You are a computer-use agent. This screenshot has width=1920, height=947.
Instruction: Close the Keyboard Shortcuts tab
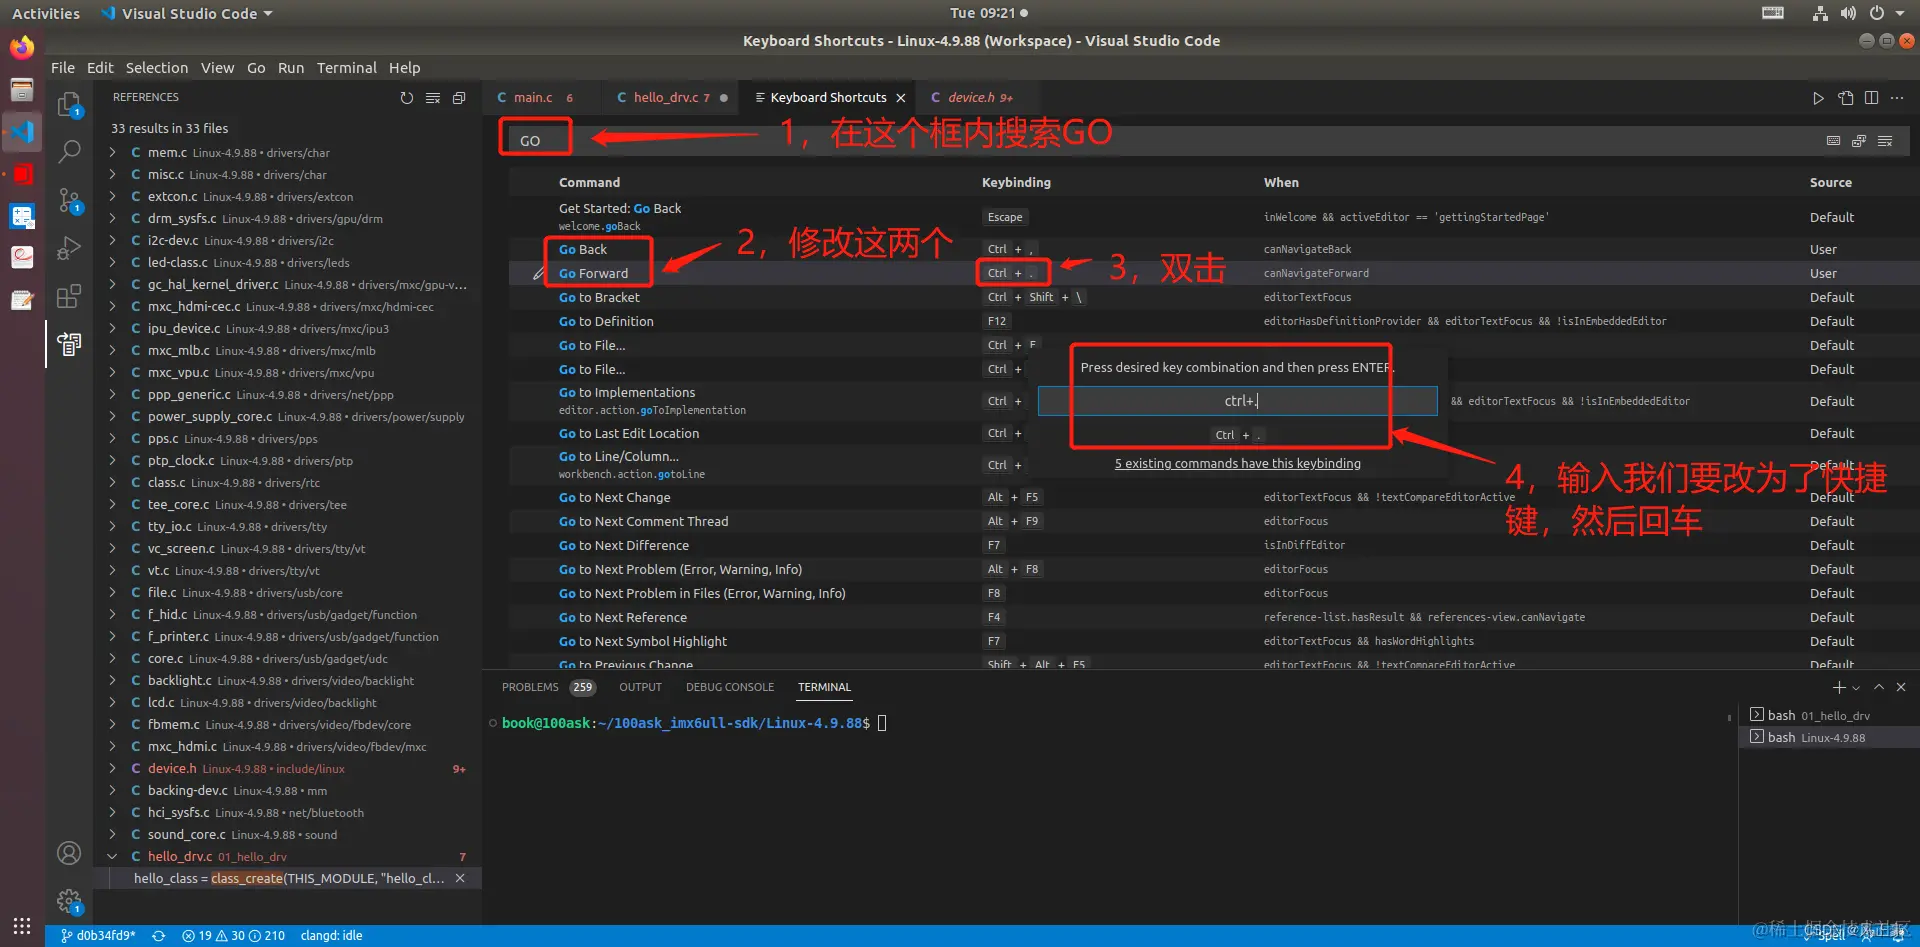(x=901, y=98)
